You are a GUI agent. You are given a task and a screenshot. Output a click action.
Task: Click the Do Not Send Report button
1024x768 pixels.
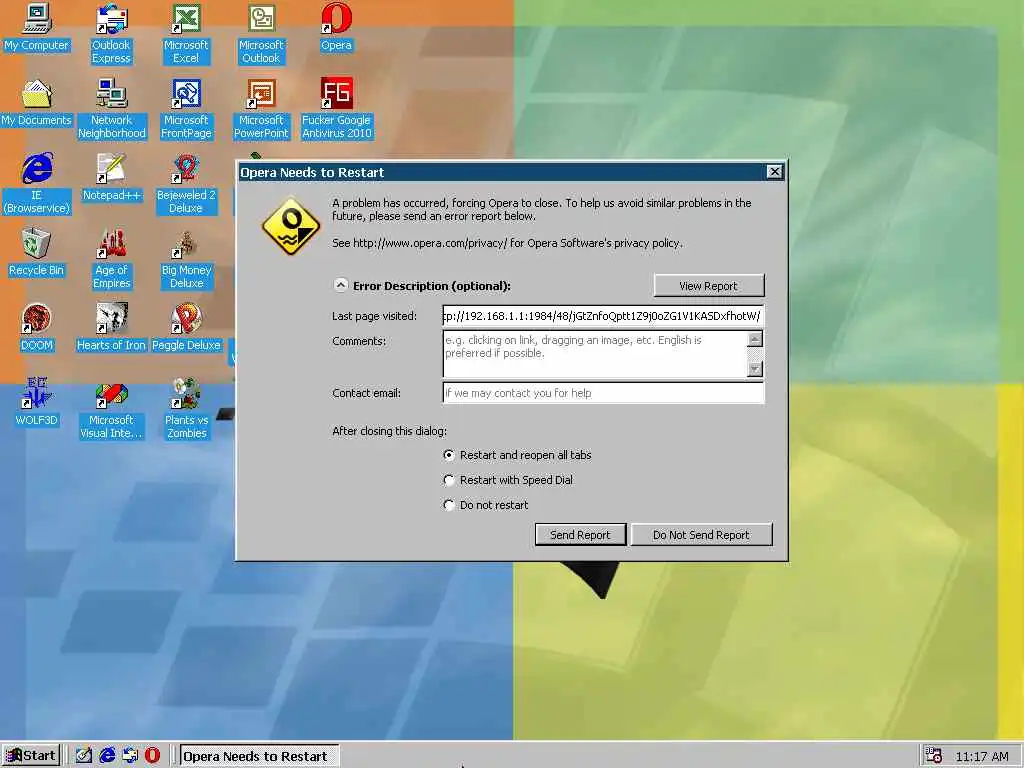tap(701, 535)
